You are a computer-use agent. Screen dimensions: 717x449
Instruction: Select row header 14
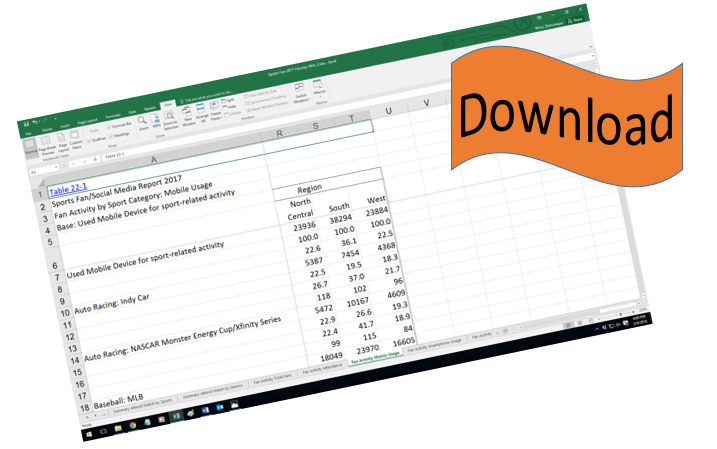(75, 360)
